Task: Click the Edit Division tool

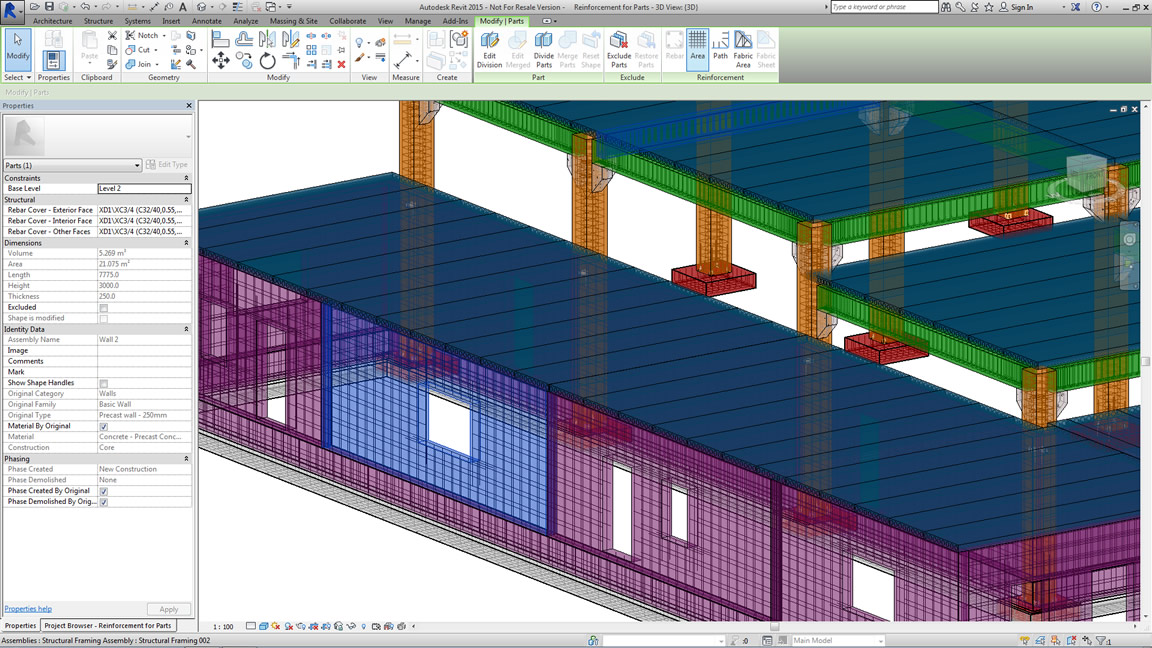Action: pos(489,50)
